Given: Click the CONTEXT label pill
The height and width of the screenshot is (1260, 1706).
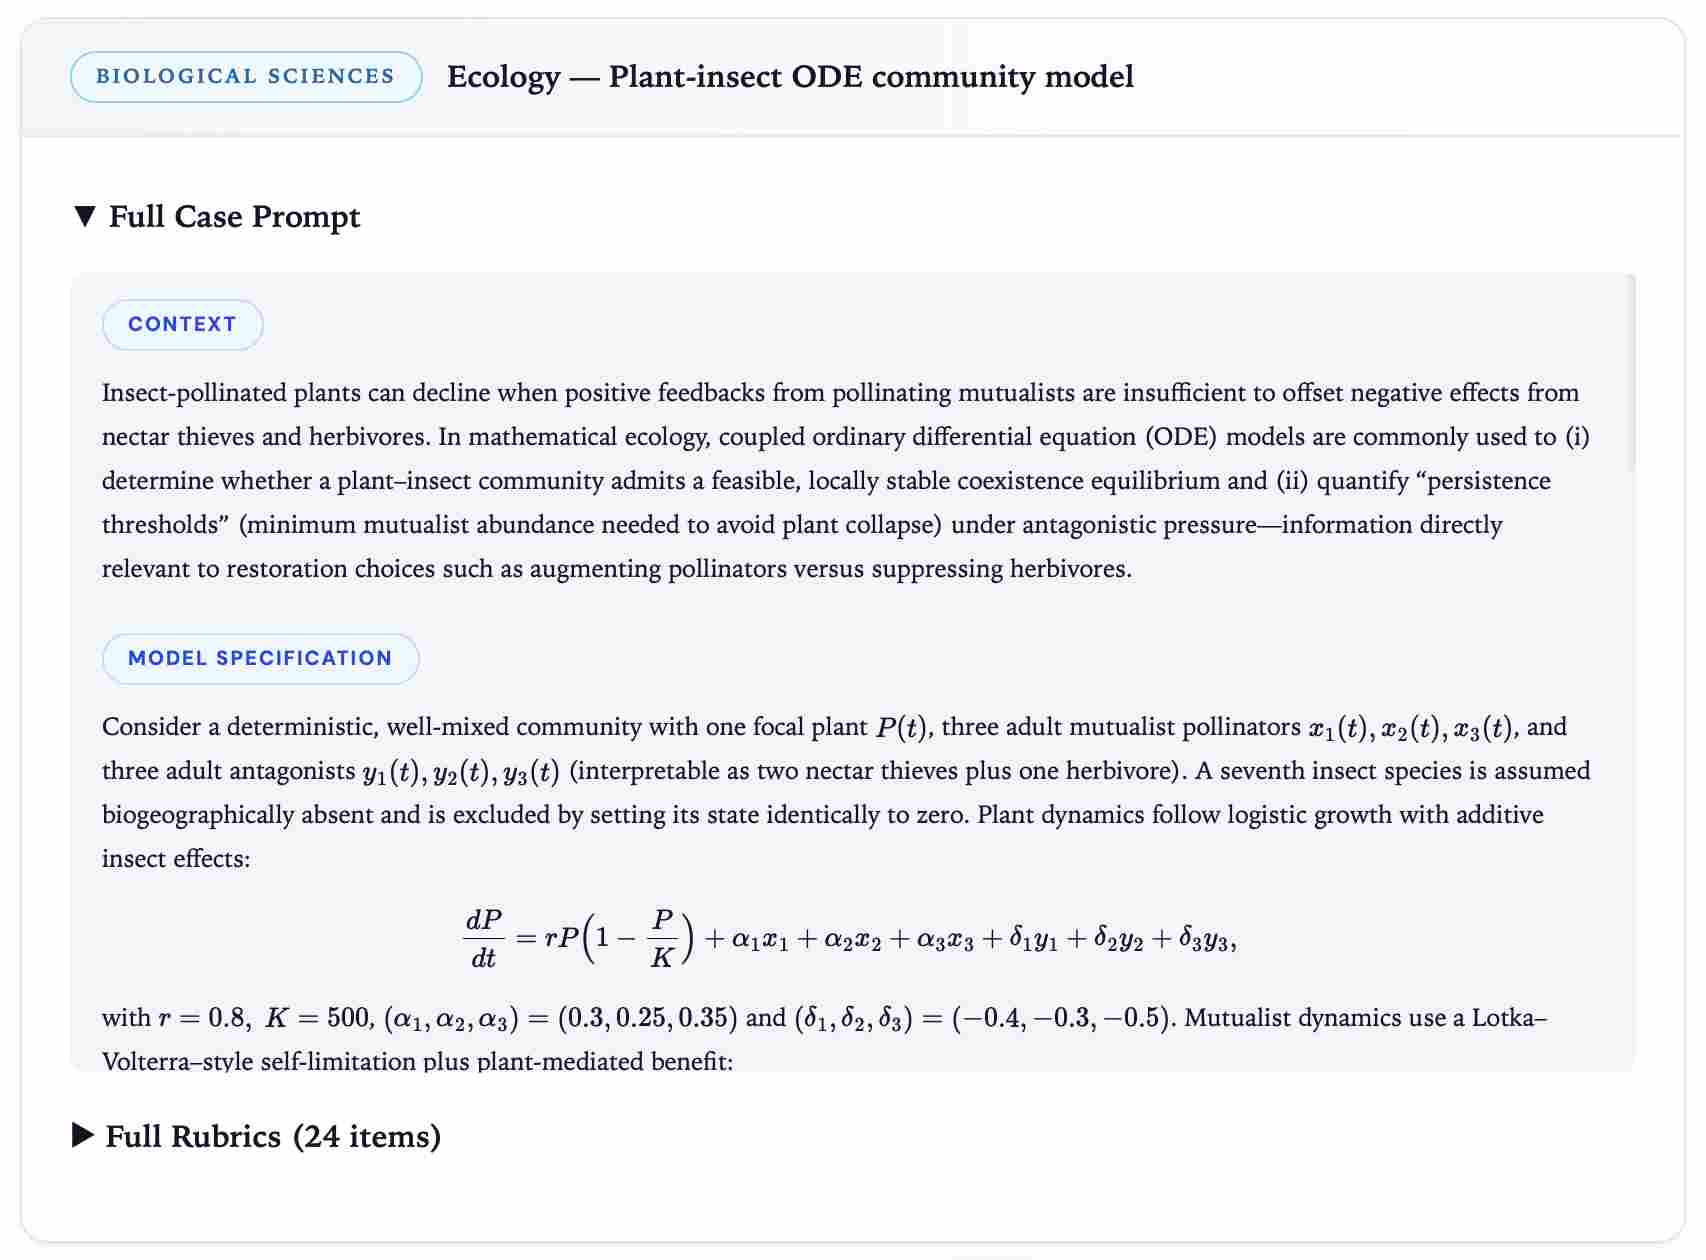Looking at the screenshot, I should pyautogui.click(x=181, y=323).
